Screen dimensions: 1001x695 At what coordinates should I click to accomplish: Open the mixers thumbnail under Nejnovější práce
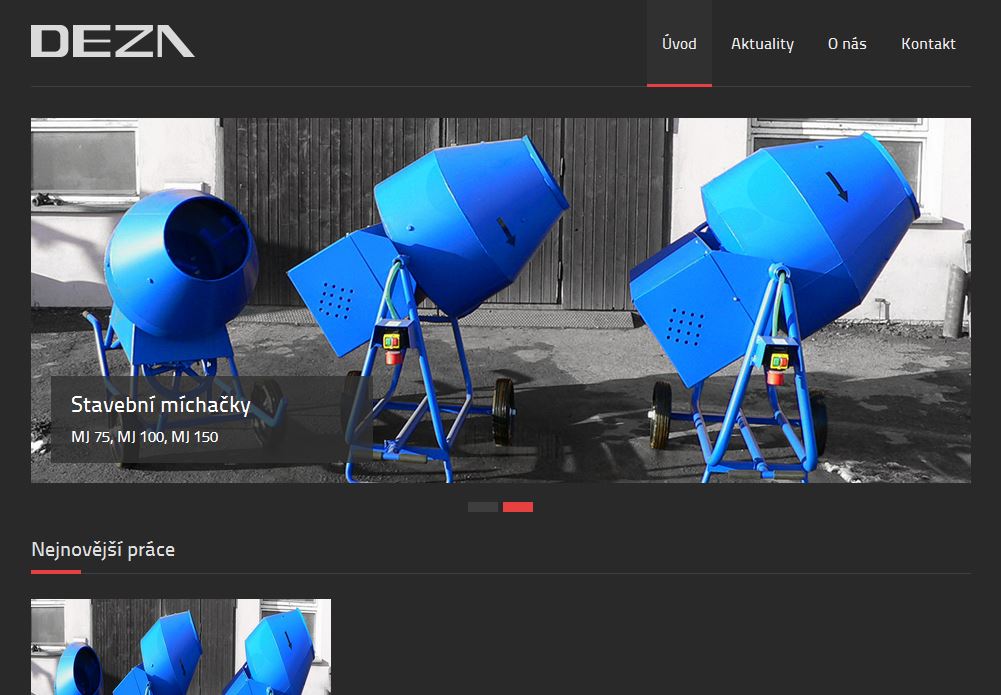[181, 646]
